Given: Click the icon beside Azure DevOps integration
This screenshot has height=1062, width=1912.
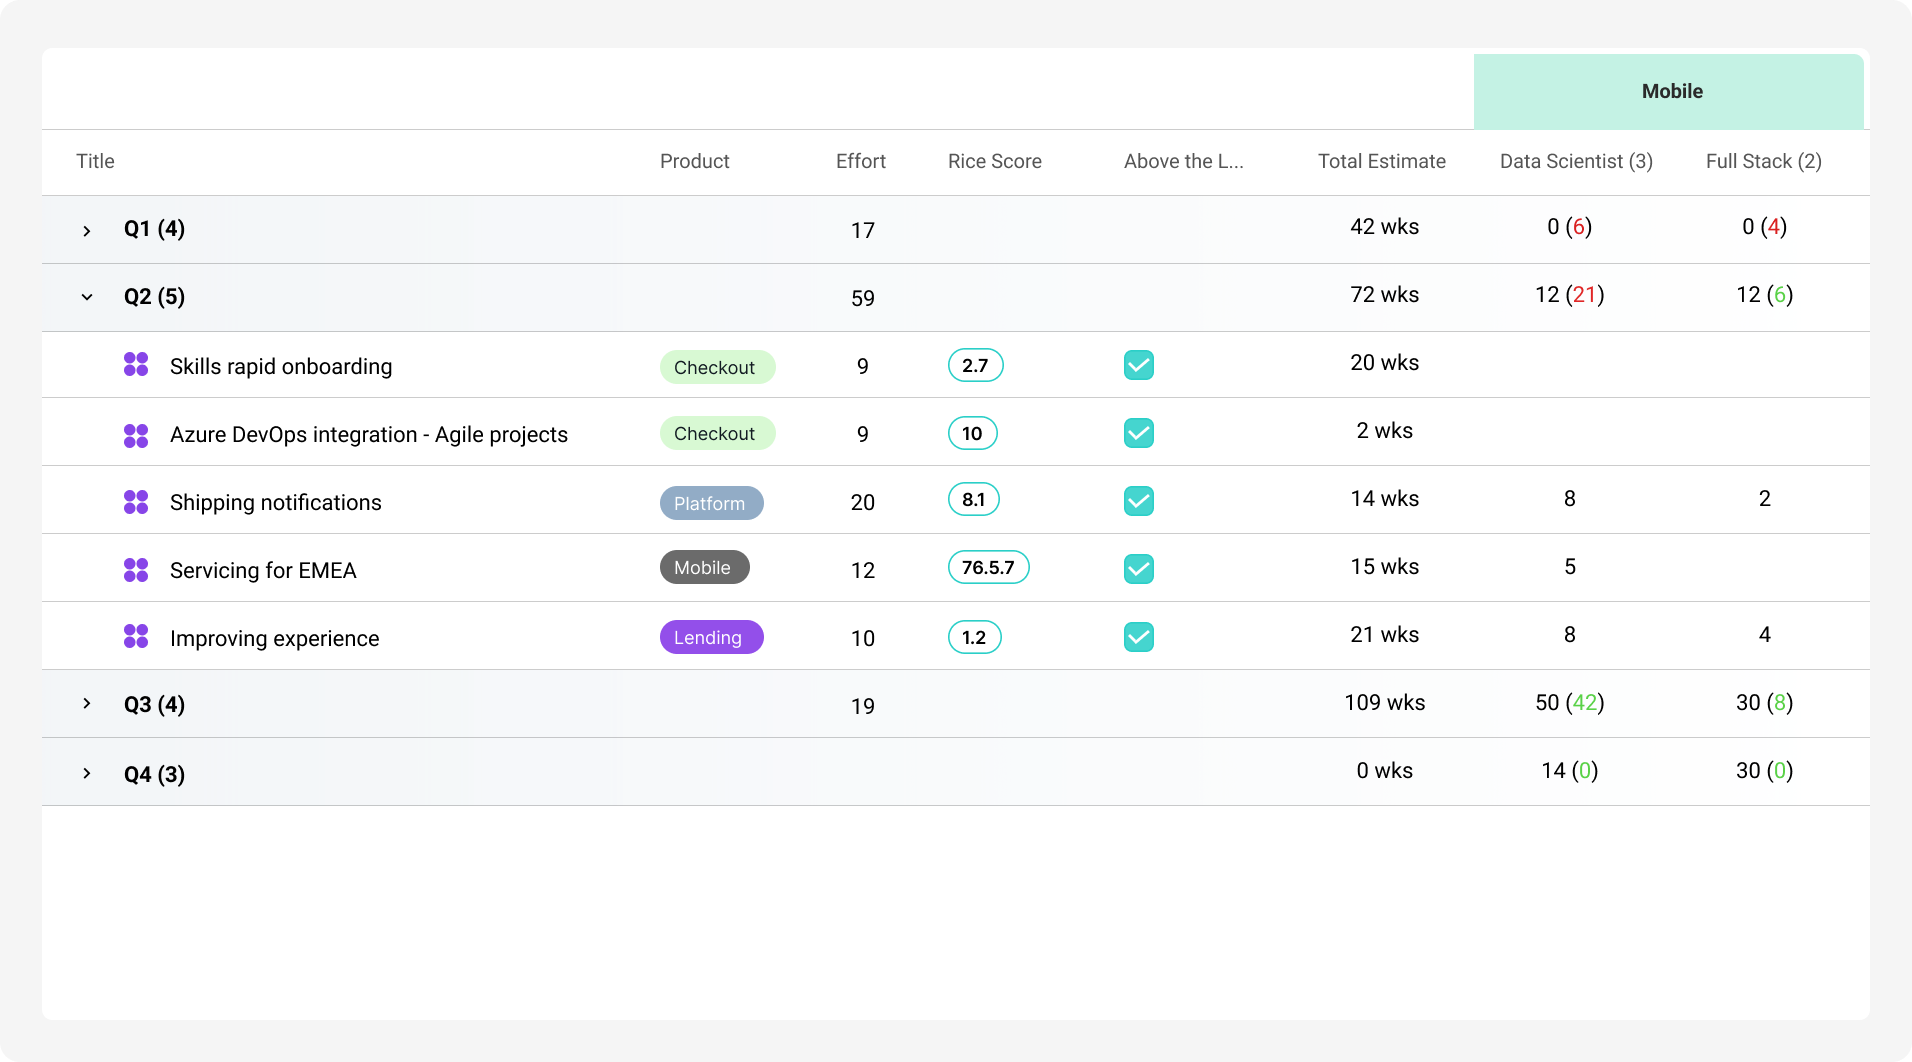Looking at the screenshot, I should (136, 435).
